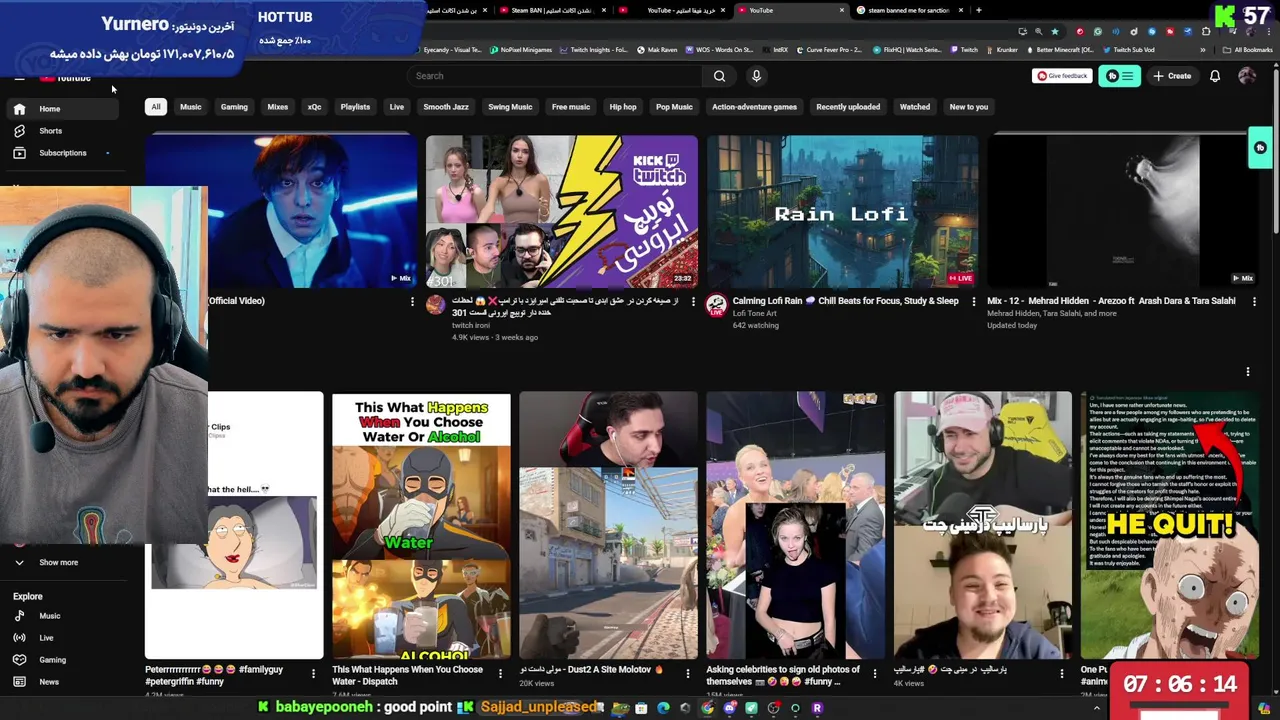
Task: Open the Water Or Alcohol short
Action: click(x=421, y=525)
